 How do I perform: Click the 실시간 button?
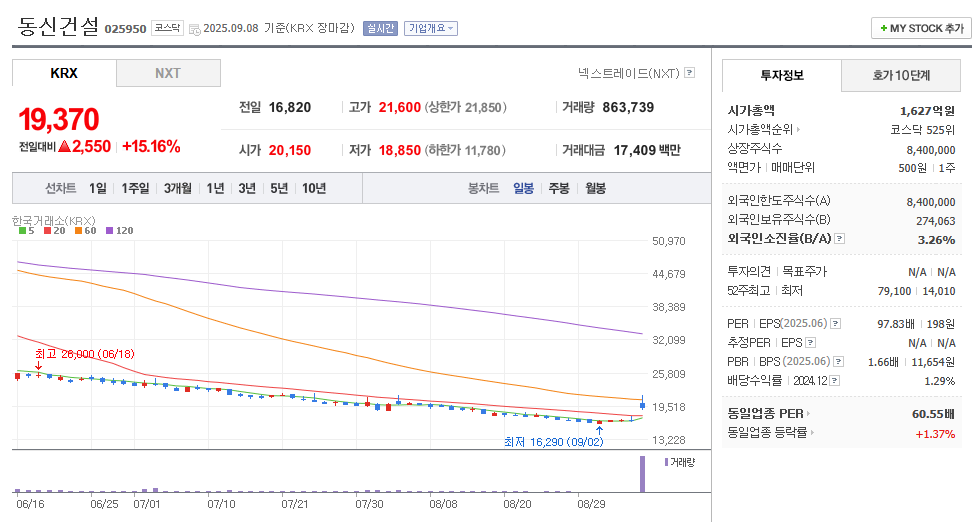pos(380,29)
